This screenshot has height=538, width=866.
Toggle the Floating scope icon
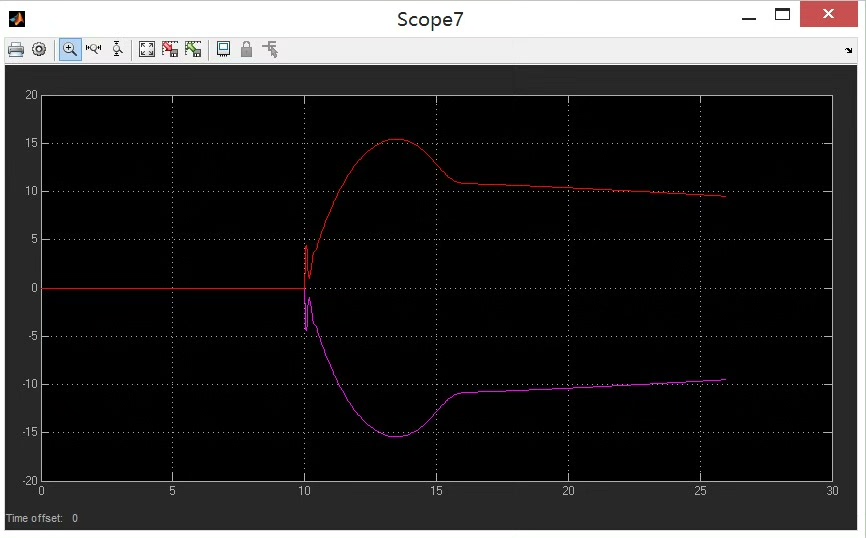coord(224,50)
